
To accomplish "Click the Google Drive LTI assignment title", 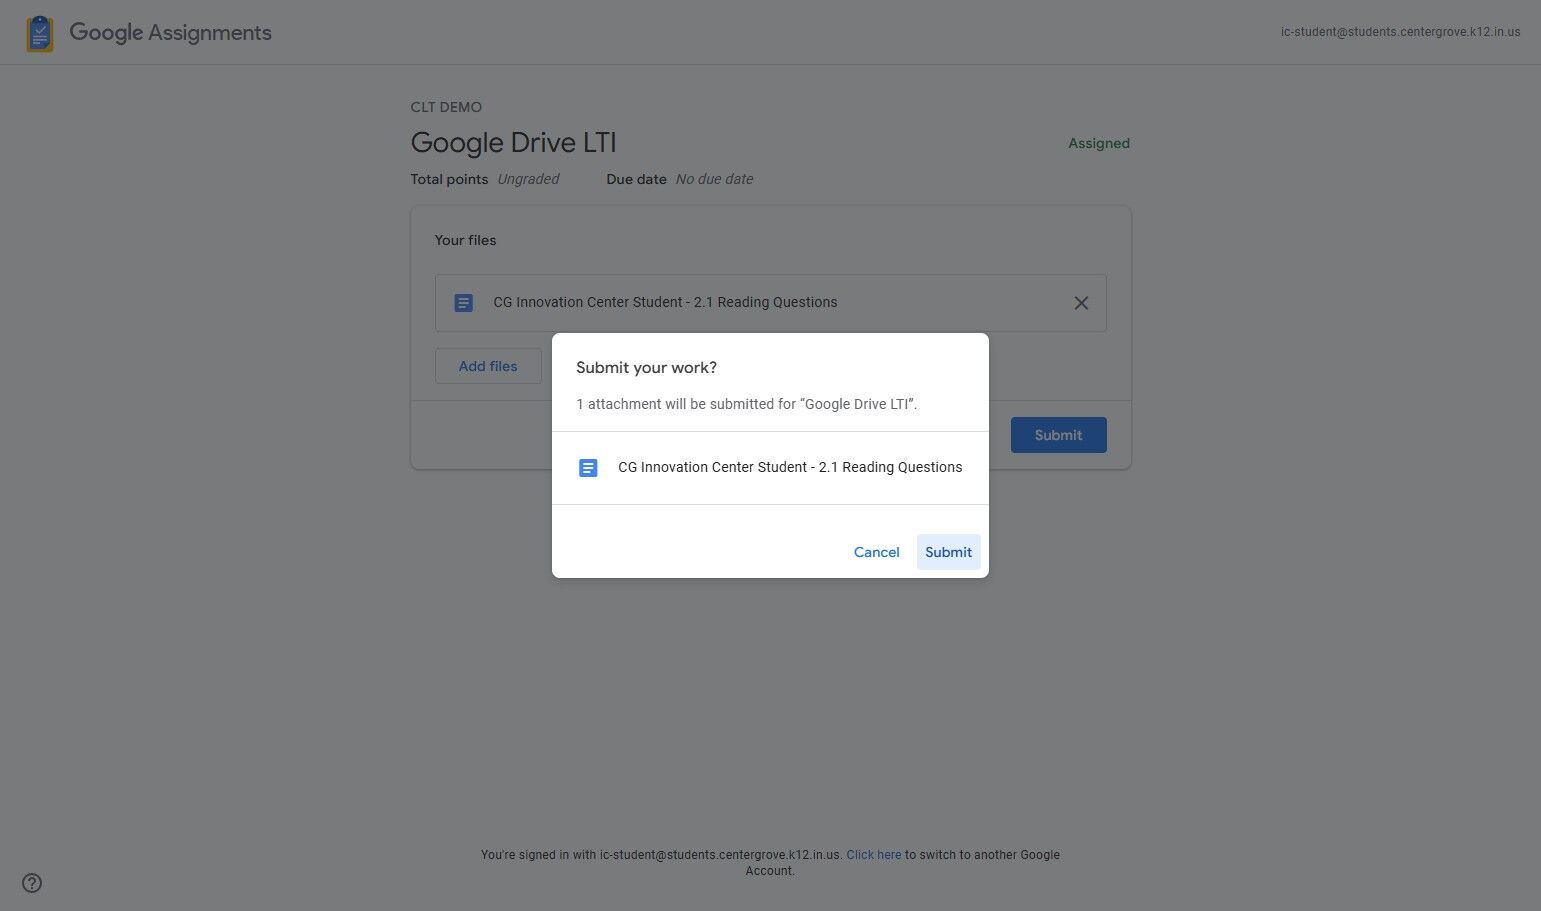I will [x=513, y=142].
